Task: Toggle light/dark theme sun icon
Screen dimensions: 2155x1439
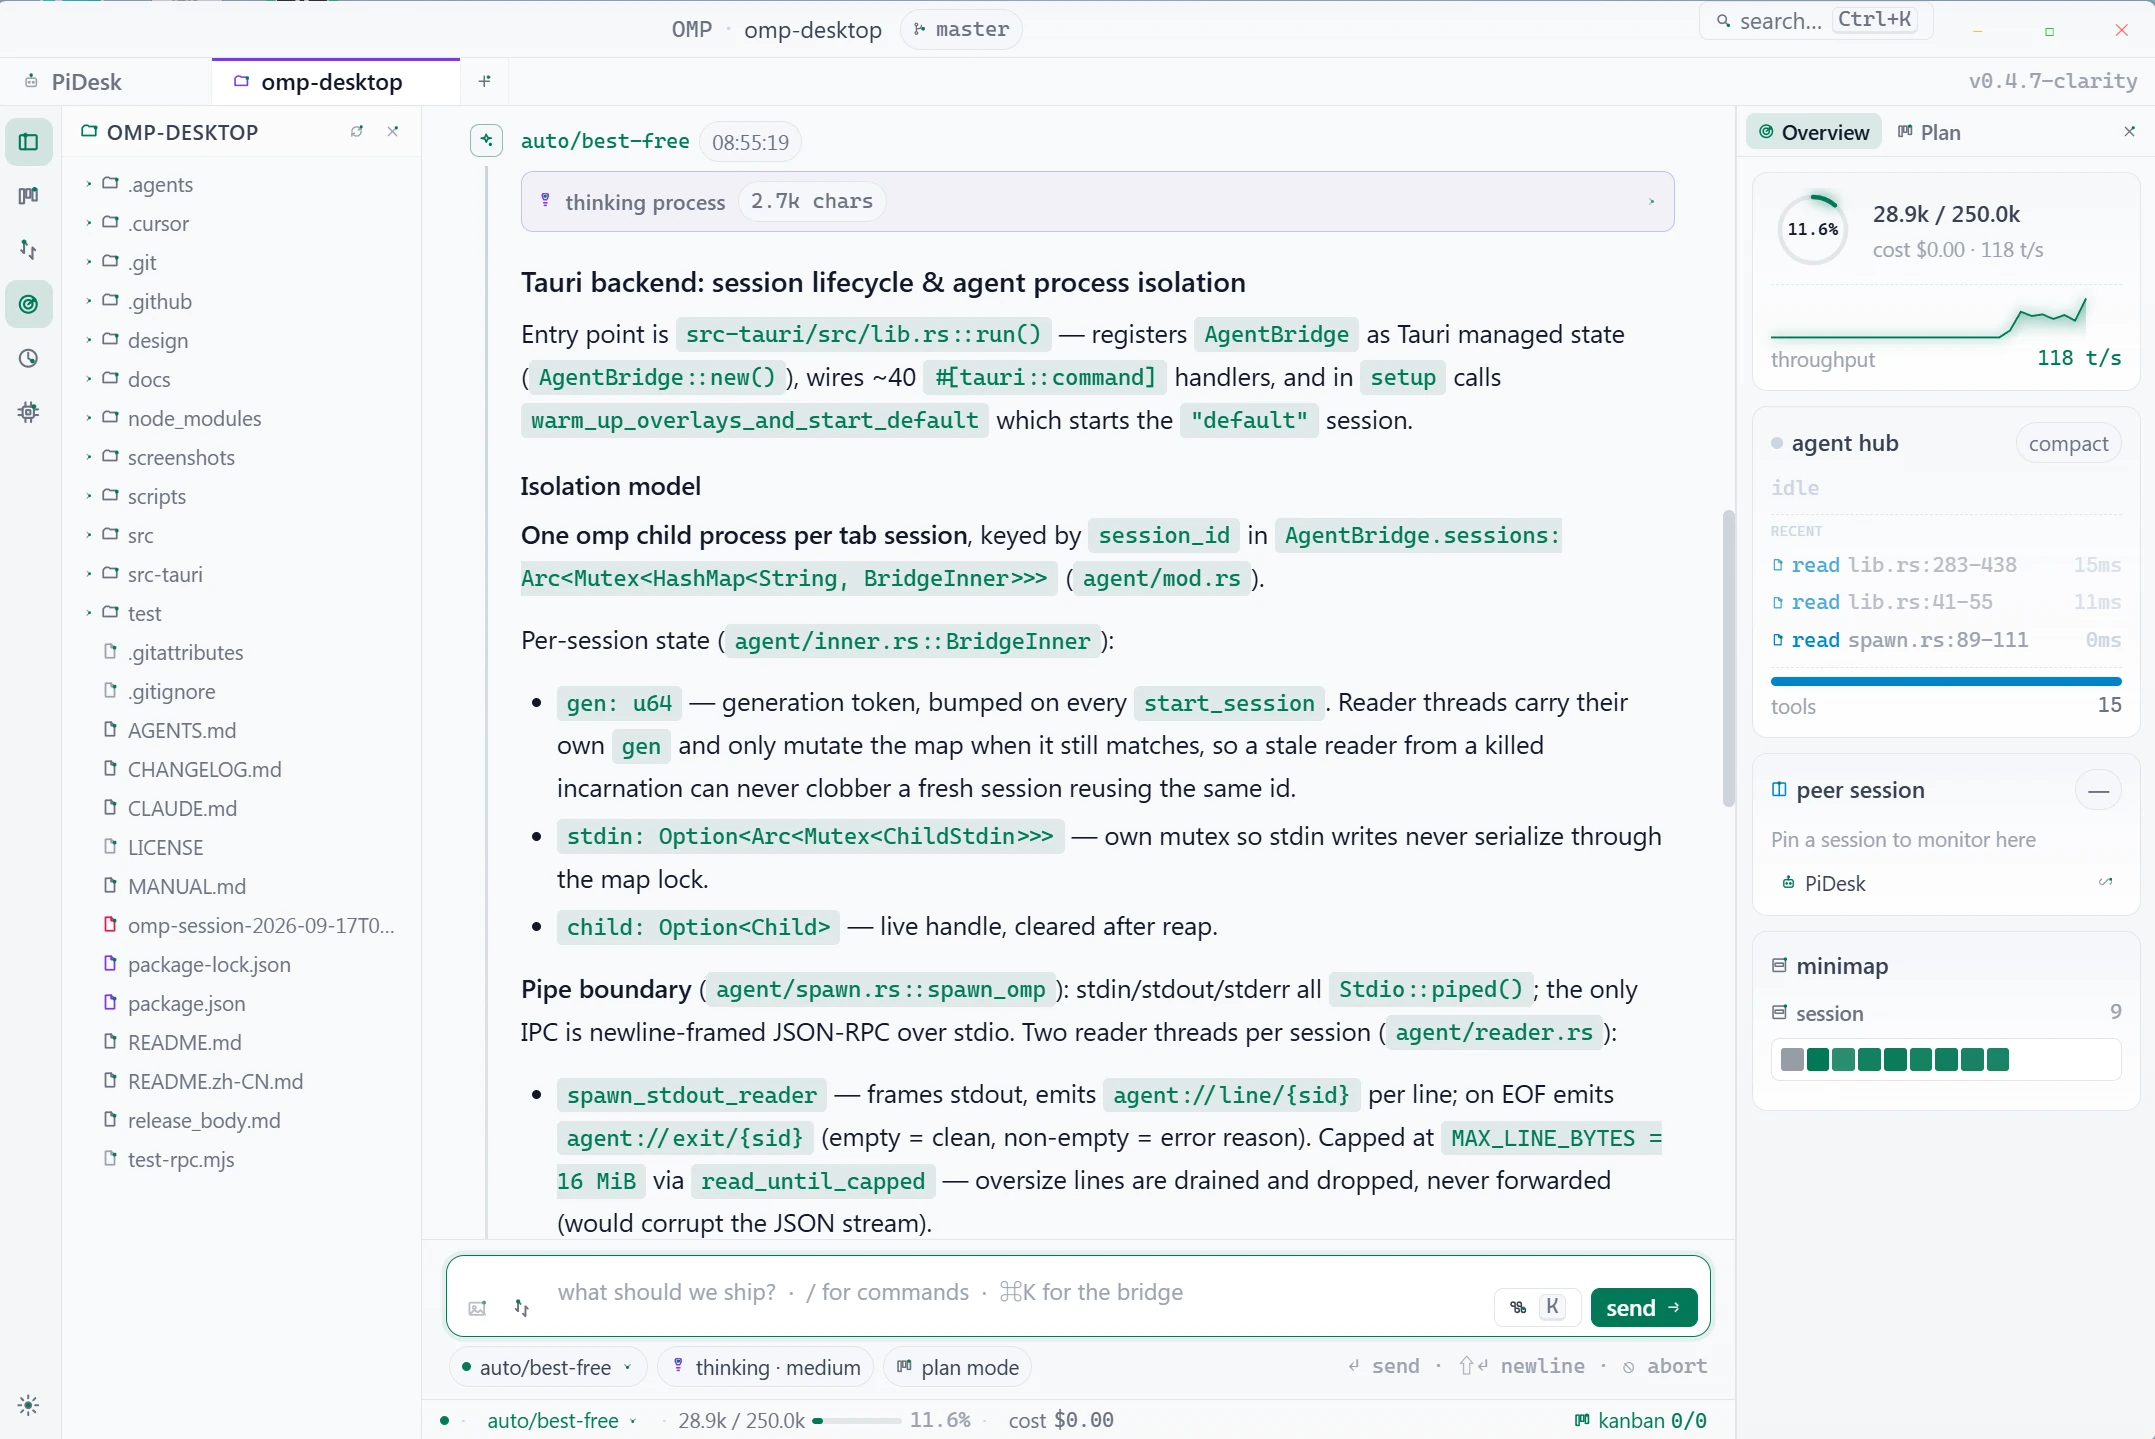Action: 28,1405
